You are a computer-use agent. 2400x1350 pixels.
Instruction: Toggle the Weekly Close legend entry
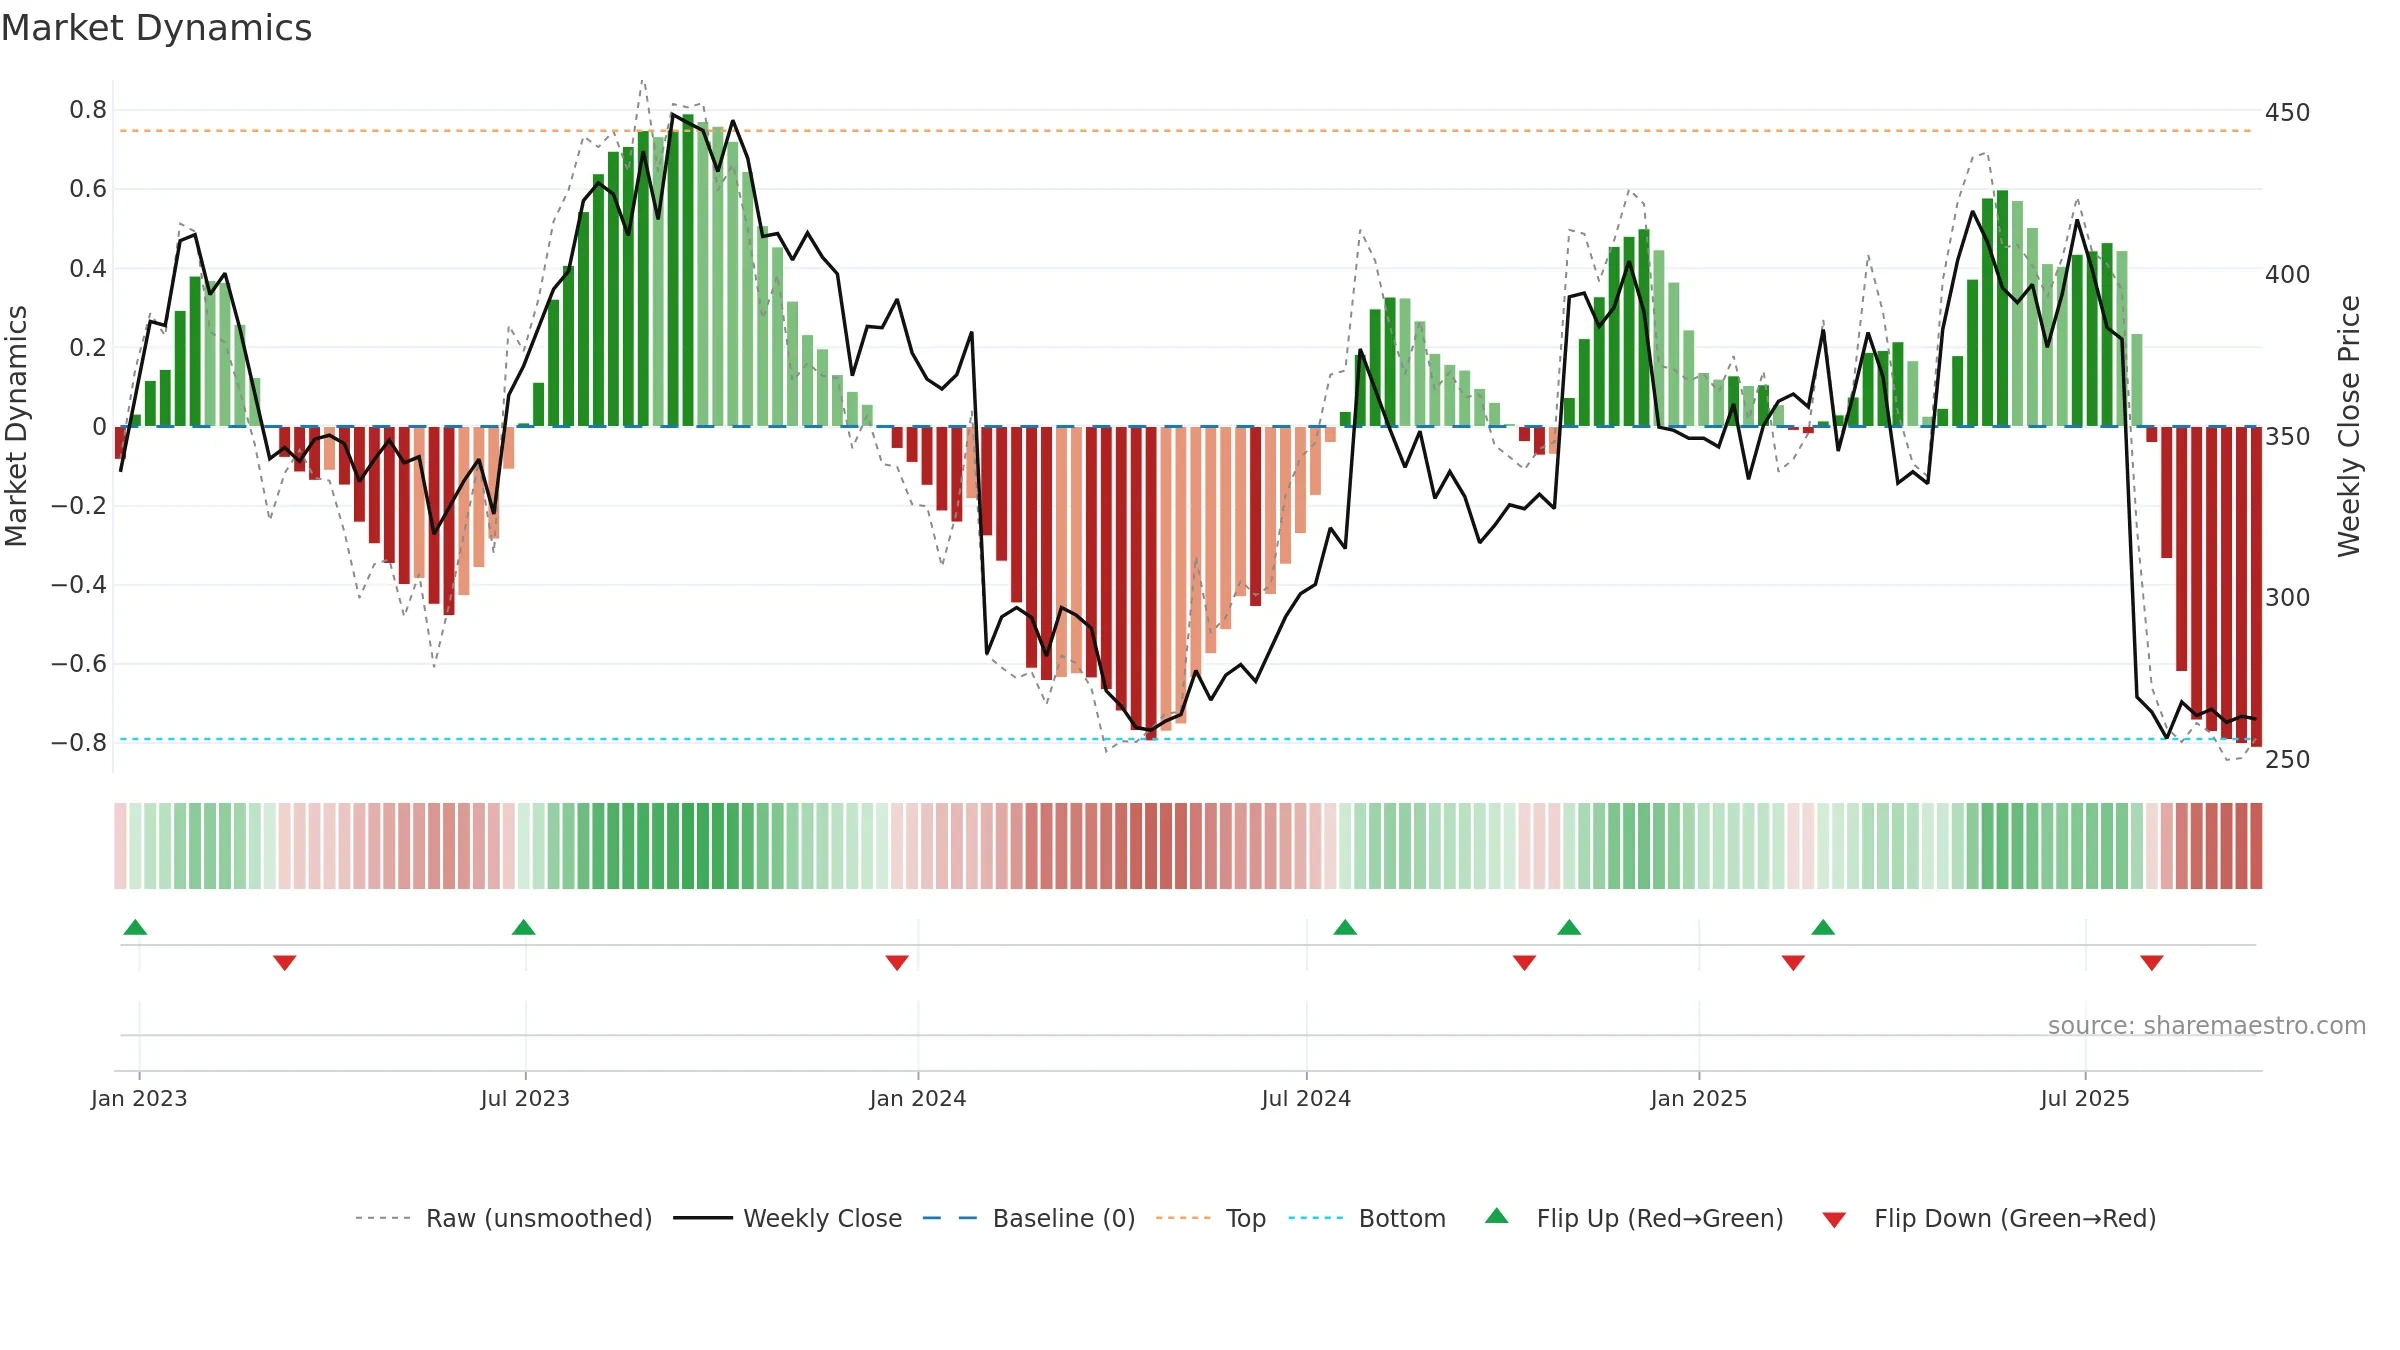click(788, 1218)
